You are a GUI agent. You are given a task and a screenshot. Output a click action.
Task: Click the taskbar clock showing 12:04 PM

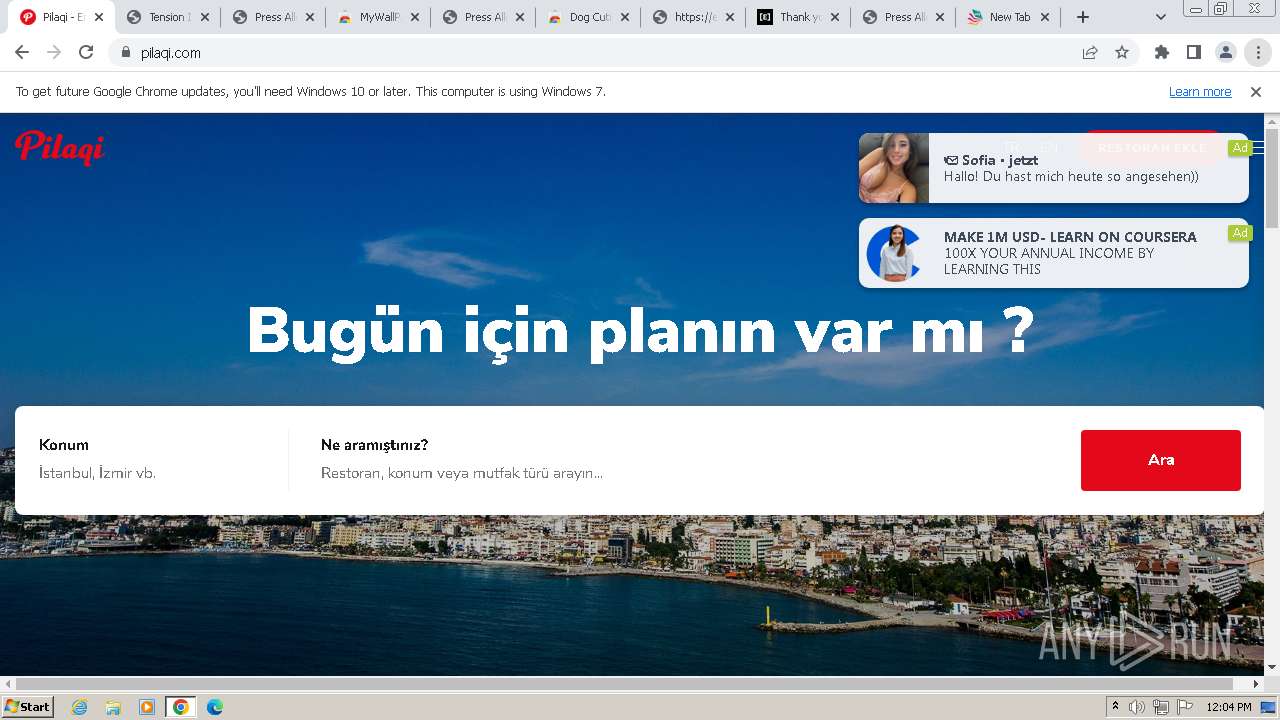(x=1229, y=707)
